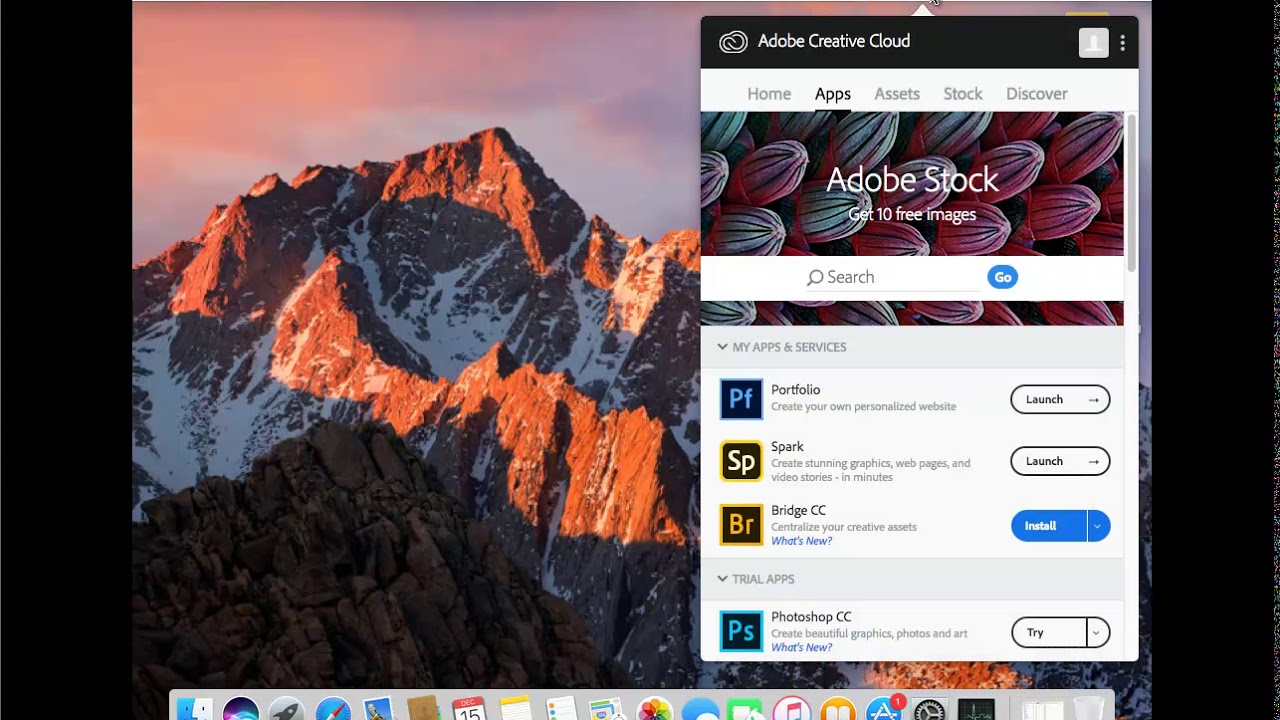The image size is (1280, 720).
Task: Click the 'Get 10 free images' text
Action: coord(912,214)
